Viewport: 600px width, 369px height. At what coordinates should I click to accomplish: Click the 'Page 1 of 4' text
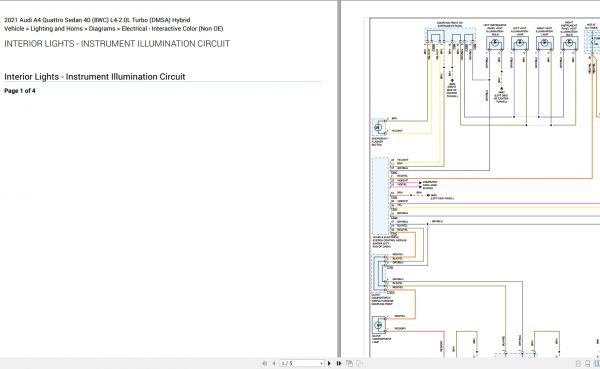point(20,91)
